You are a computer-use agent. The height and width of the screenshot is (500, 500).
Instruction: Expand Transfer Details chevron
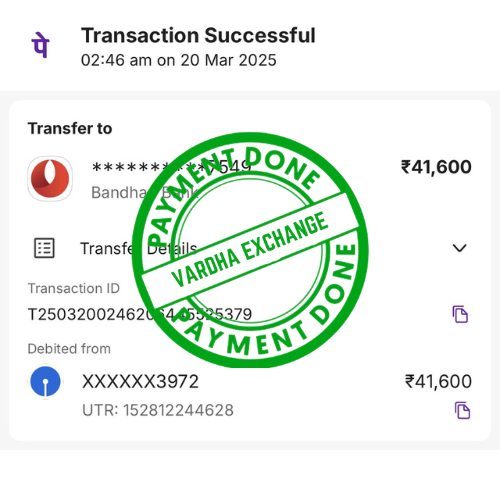(x=460, y=248)
